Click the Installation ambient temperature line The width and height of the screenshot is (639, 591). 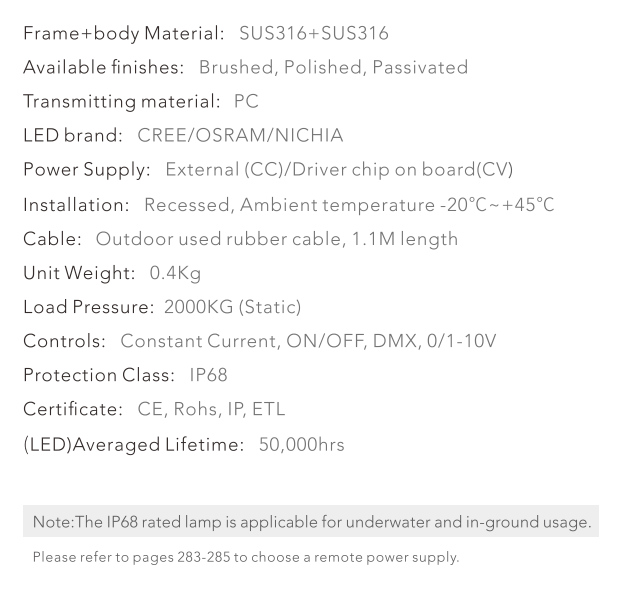point(288,204)
